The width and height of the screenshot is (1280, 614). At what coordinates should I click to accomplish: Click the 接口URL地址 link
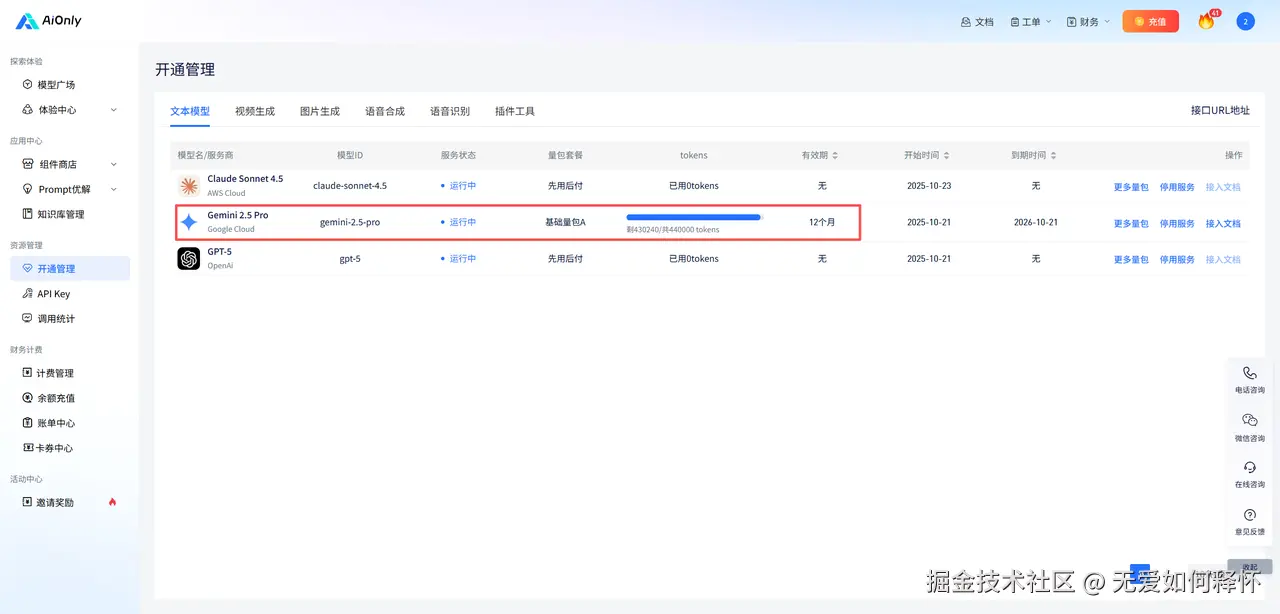coord(1220,110)
